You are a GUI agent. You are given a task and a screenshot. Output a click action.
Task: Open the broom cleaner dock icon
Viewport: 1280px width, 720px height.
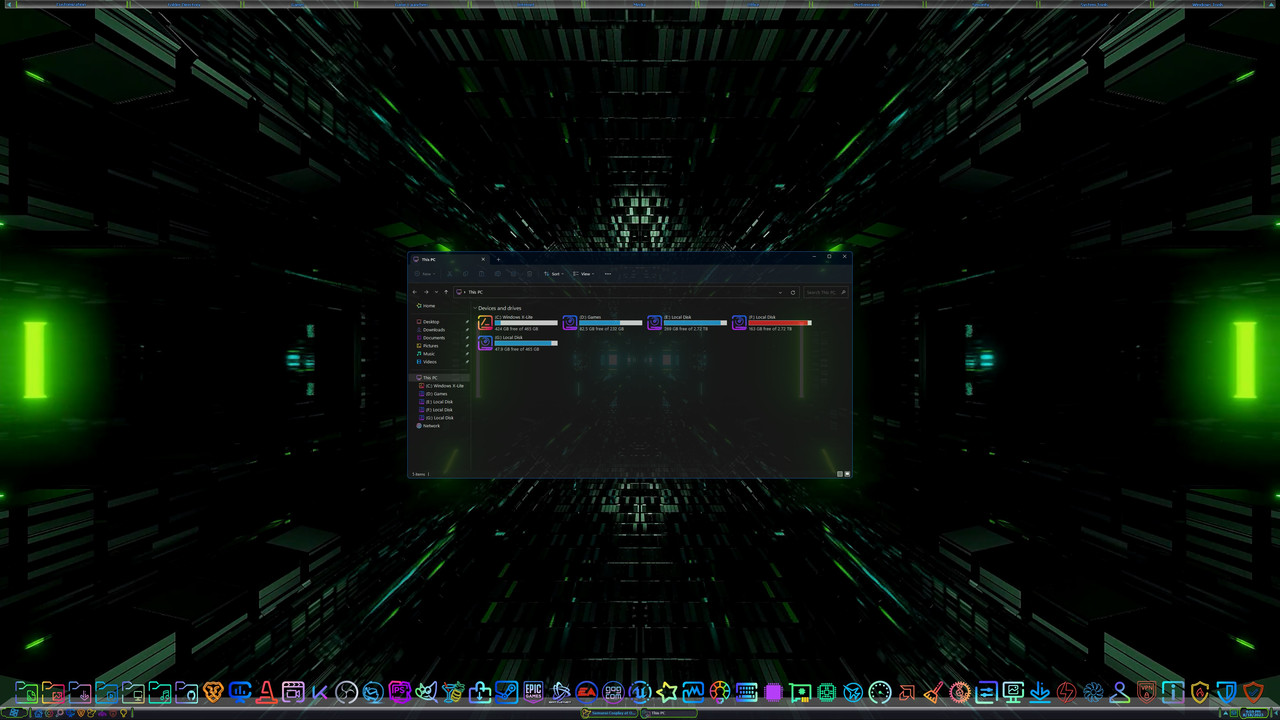933,691
